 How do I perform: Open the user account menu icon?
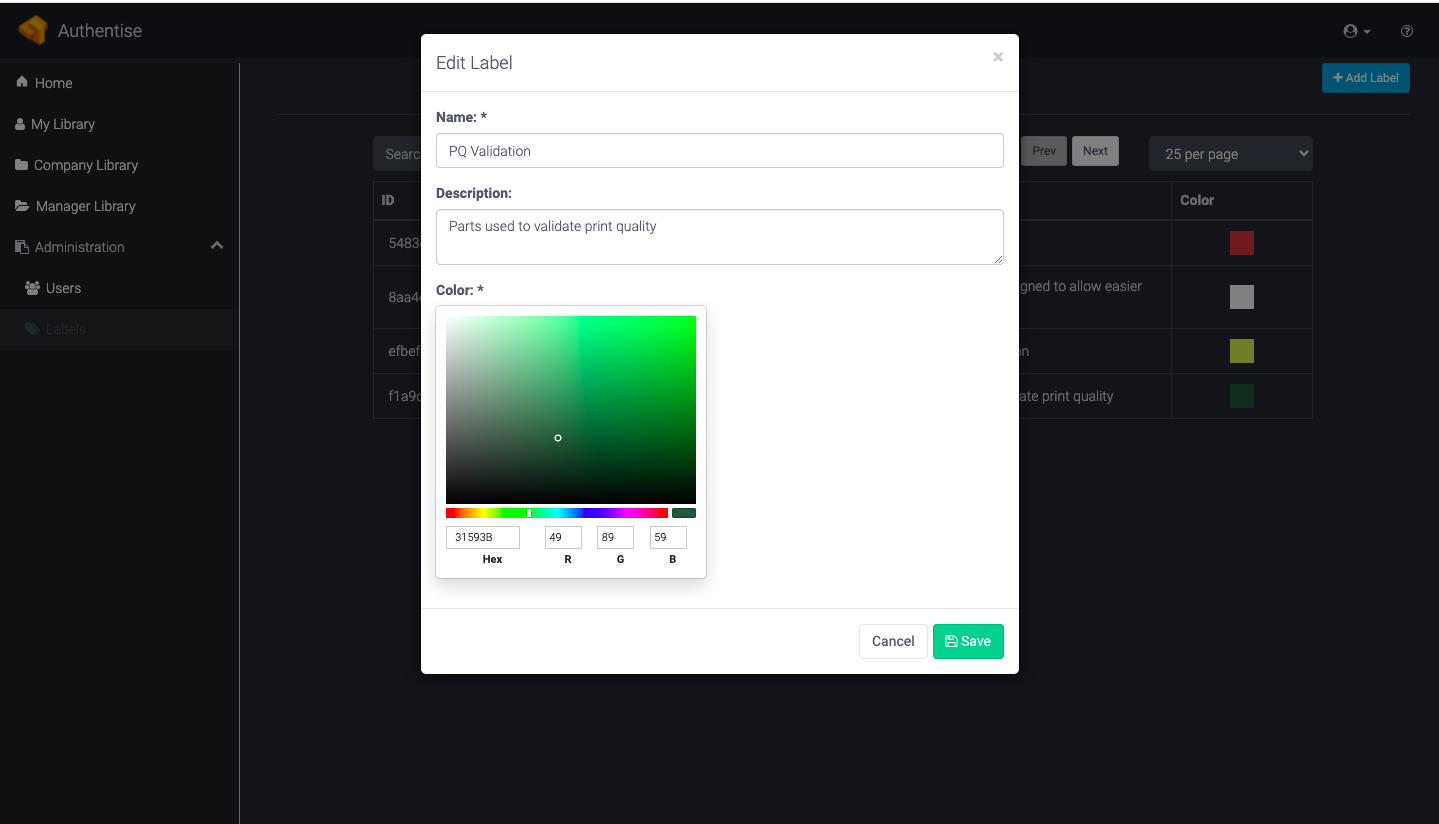1356,32
